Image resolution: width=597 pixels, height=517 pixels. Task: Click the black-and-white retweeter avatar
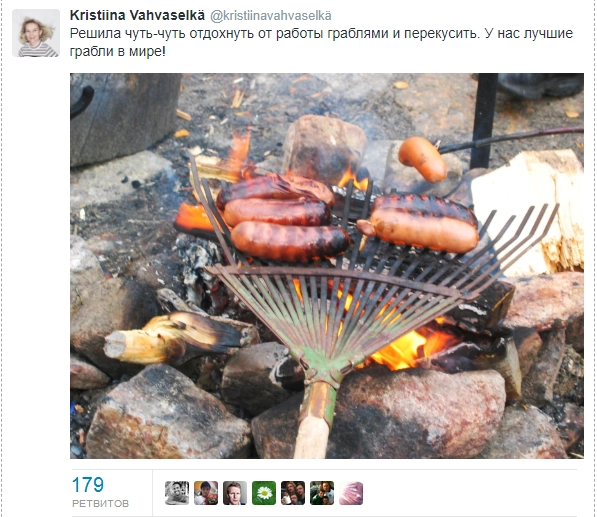[x=177, y=493]
